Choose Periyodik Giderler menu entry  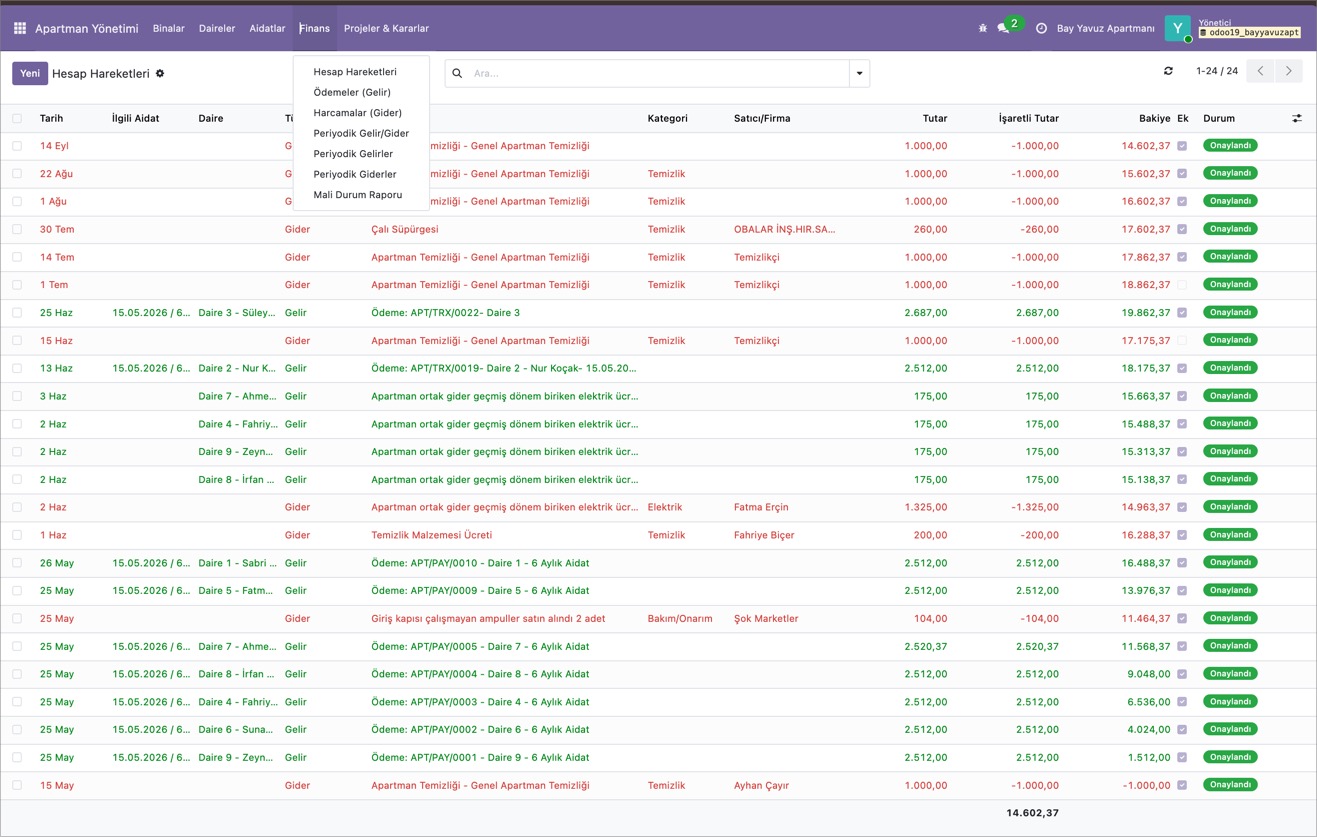tap(355, 174)
